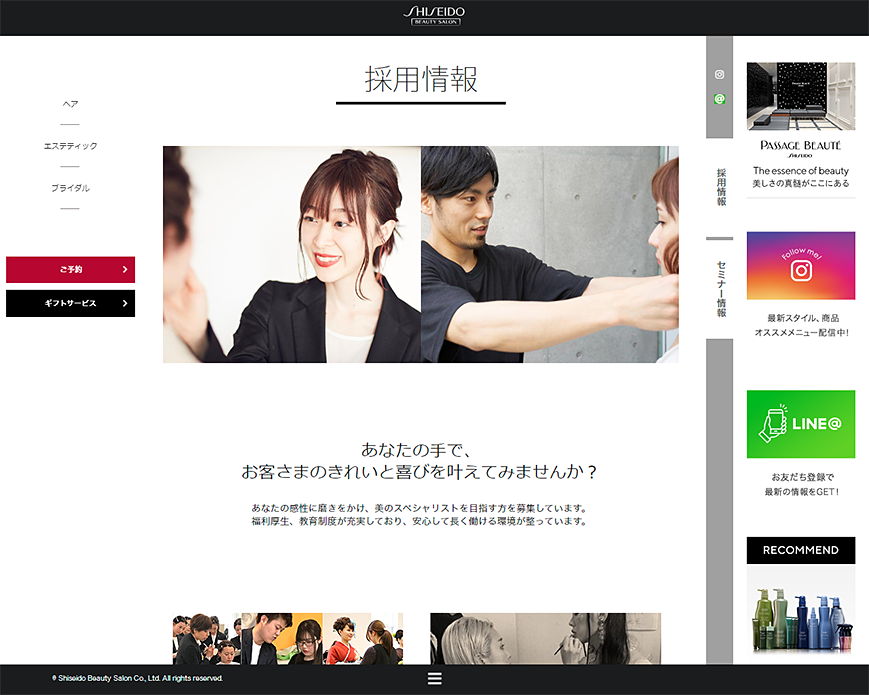Viewport: 869px width, 695px height.
Task: Open the ヘア navigation link
Action: tap(69, 103)
